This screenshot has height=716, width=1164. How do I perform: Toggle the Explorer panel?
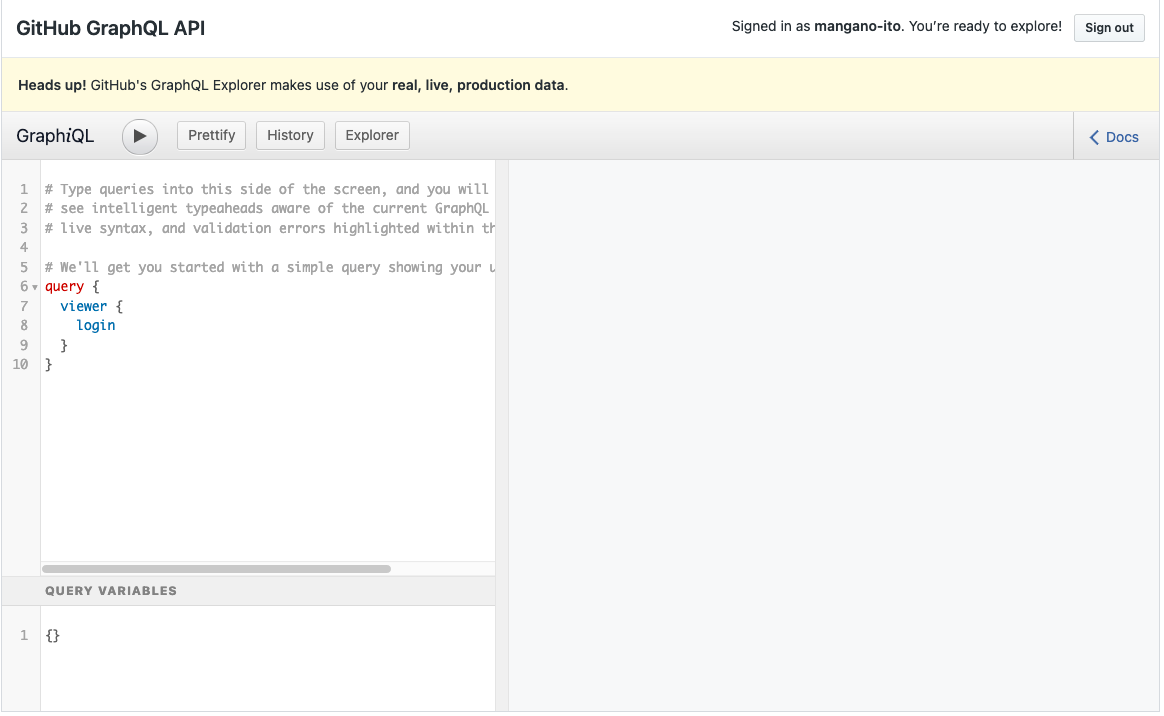[x=372, y=136]
